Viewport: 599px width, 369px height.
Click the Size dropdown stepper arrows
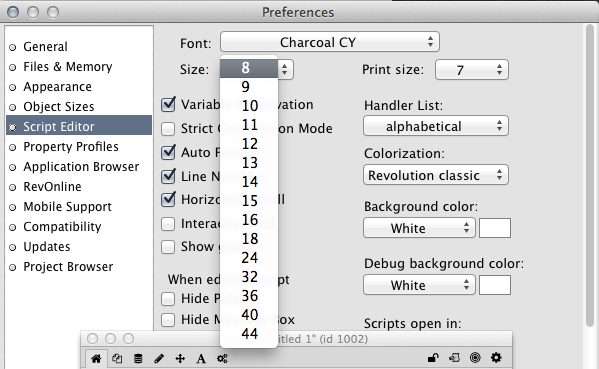(x=285, y=70)
